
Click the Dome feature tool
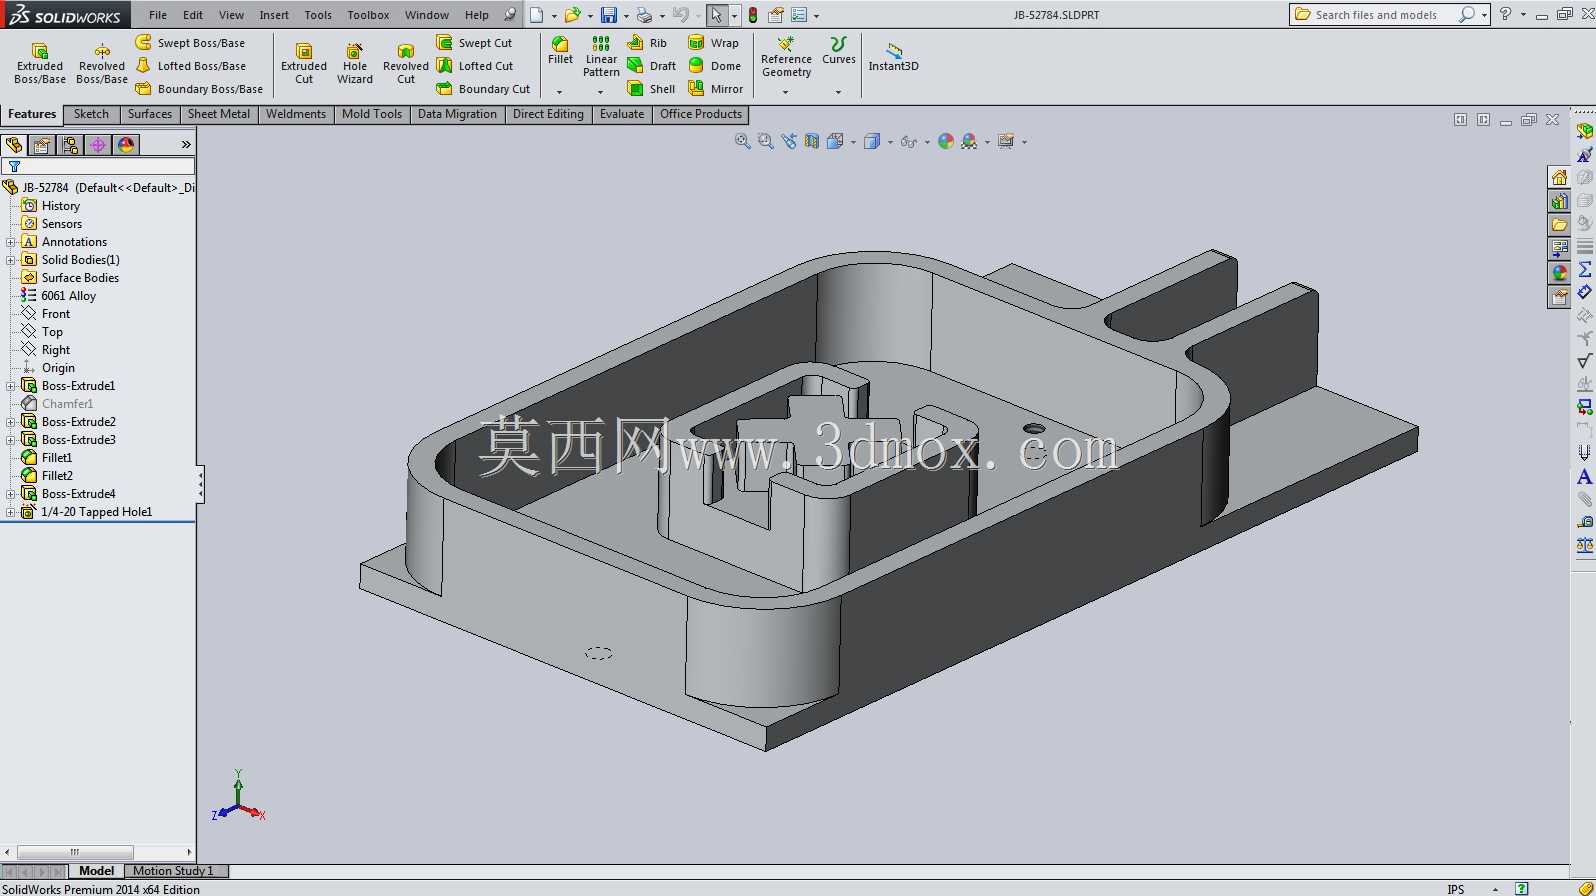coord(714,66)
